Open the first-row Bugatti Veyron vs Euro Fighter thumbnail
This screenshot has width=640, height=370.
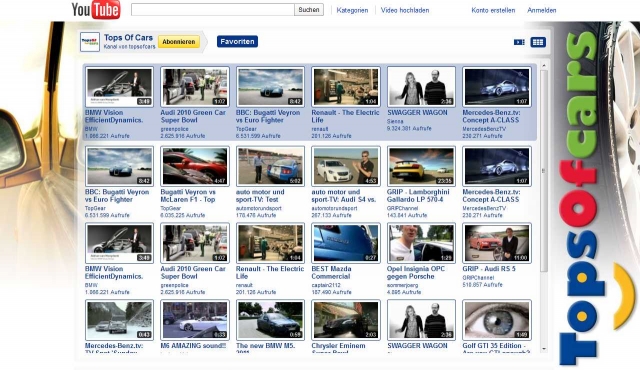click(270, 87)
